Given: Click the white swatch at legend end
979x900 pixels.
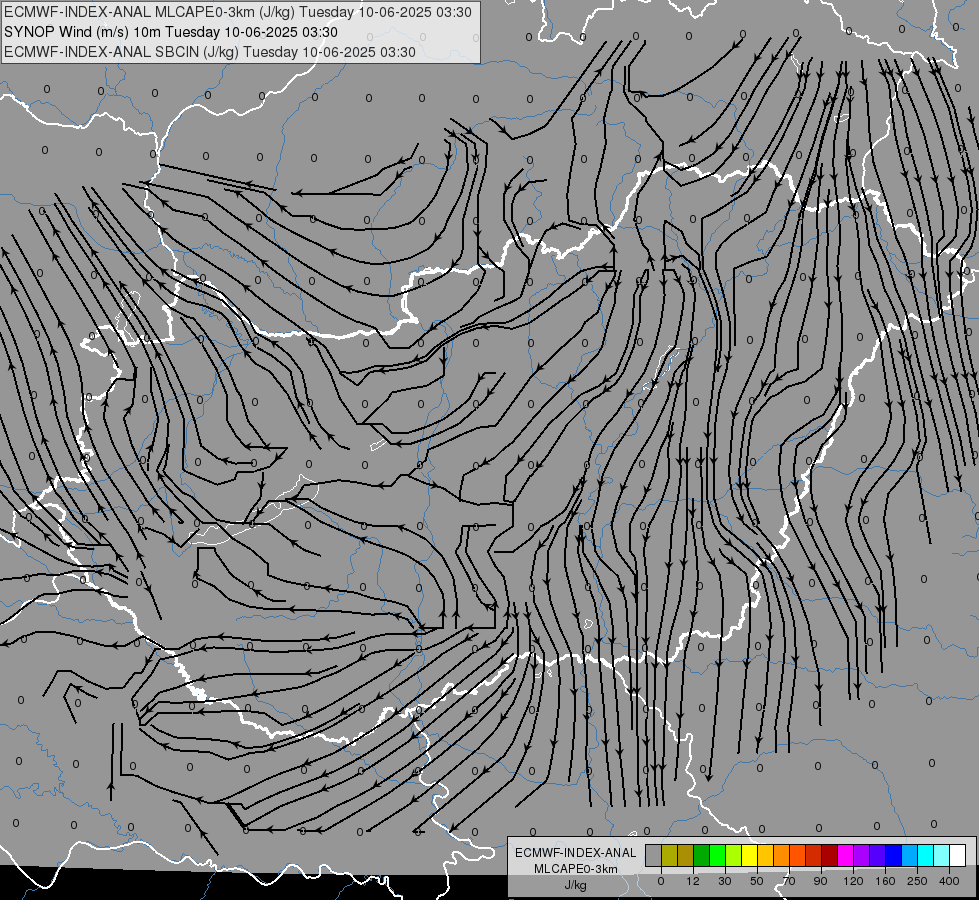Looking at the screenshot, I should [957, 855].
